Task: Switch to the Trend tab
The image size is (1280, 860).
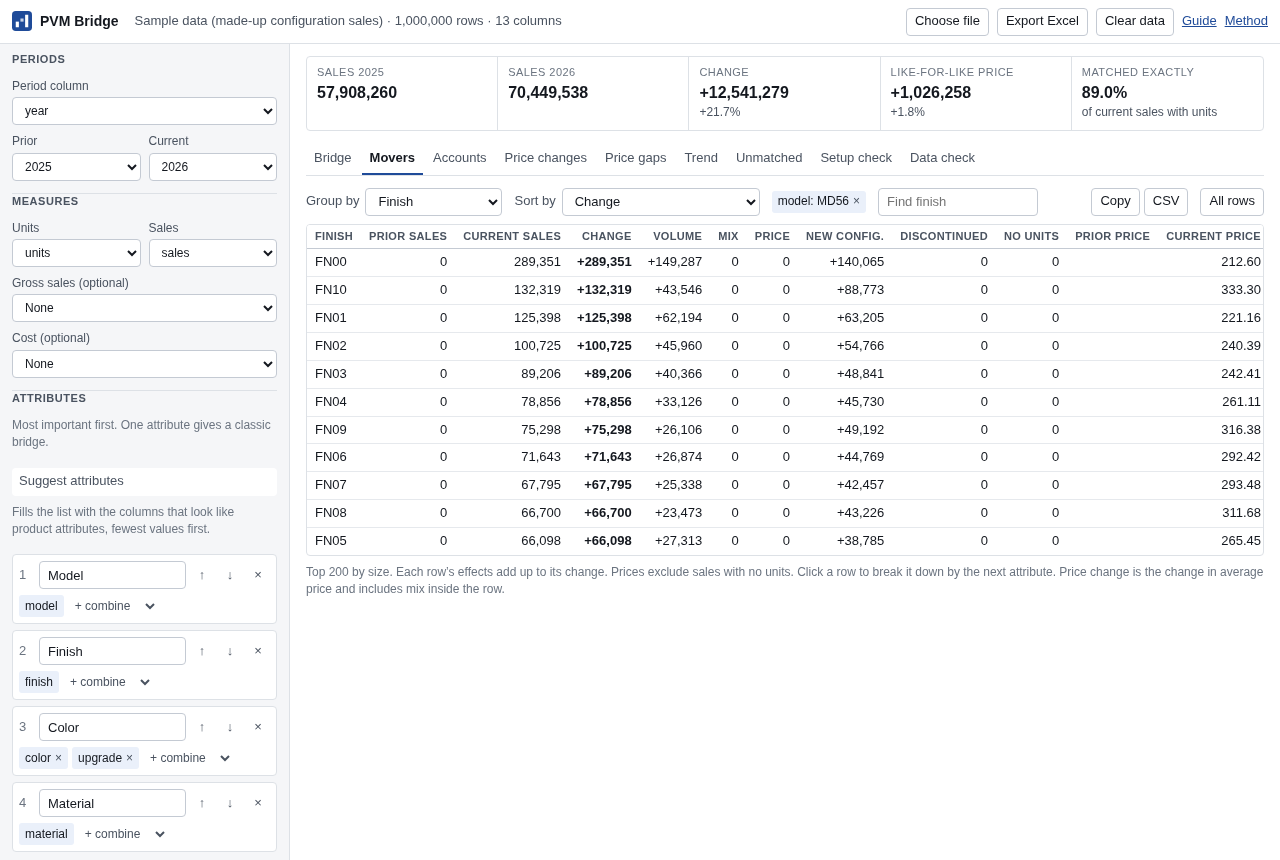Action: coord(701,158)
